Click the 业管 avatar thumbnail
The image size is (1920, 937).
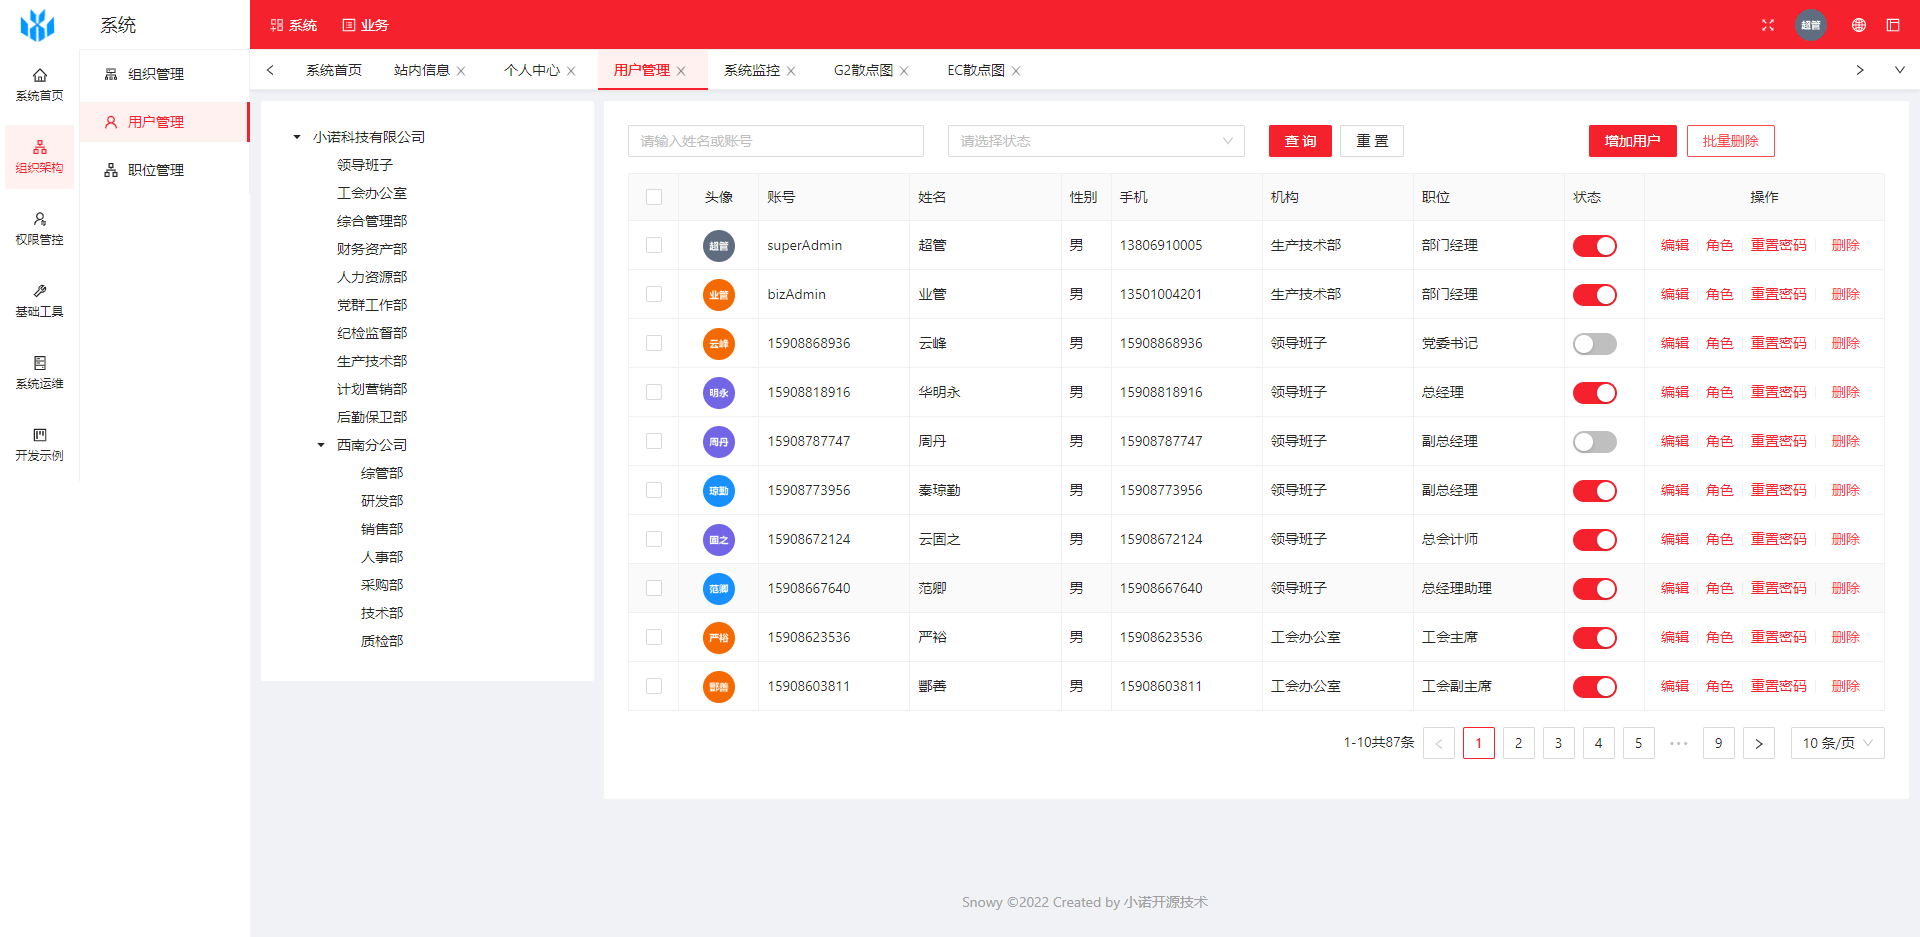pyautogui.click(x=718, y=294)
